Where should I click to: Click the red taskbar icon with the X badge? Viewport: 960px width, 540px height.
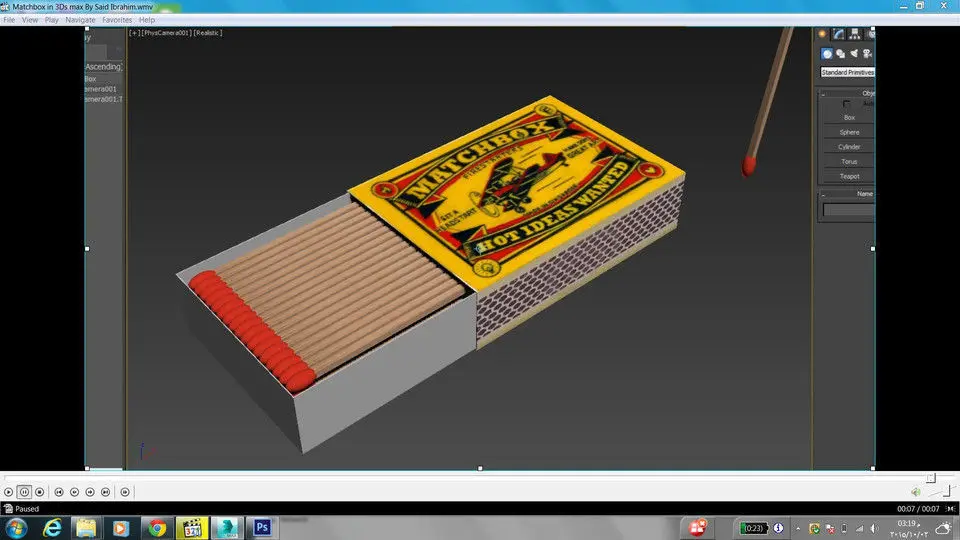[x=697, y=528]
